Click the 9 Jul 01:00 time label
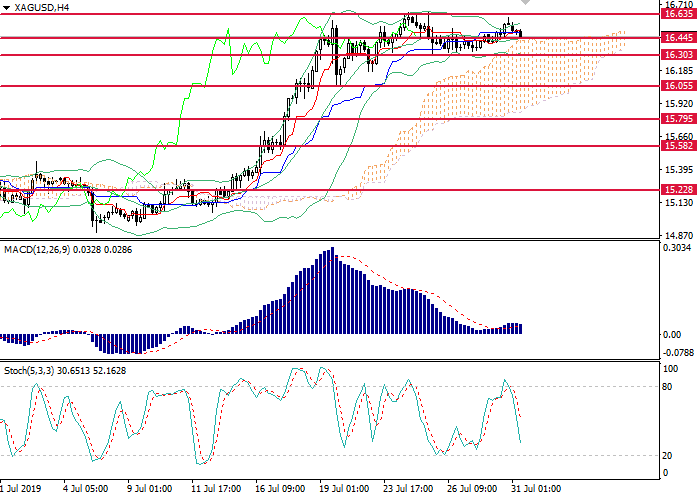The image size is (700, 500). tap(150, 488)
